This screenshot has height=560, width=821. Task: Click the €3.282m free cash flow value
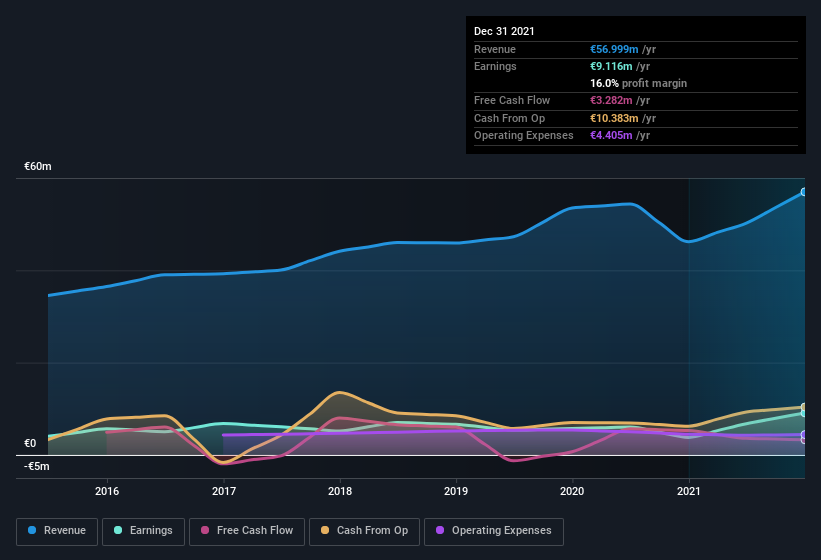tap(611, 100)
